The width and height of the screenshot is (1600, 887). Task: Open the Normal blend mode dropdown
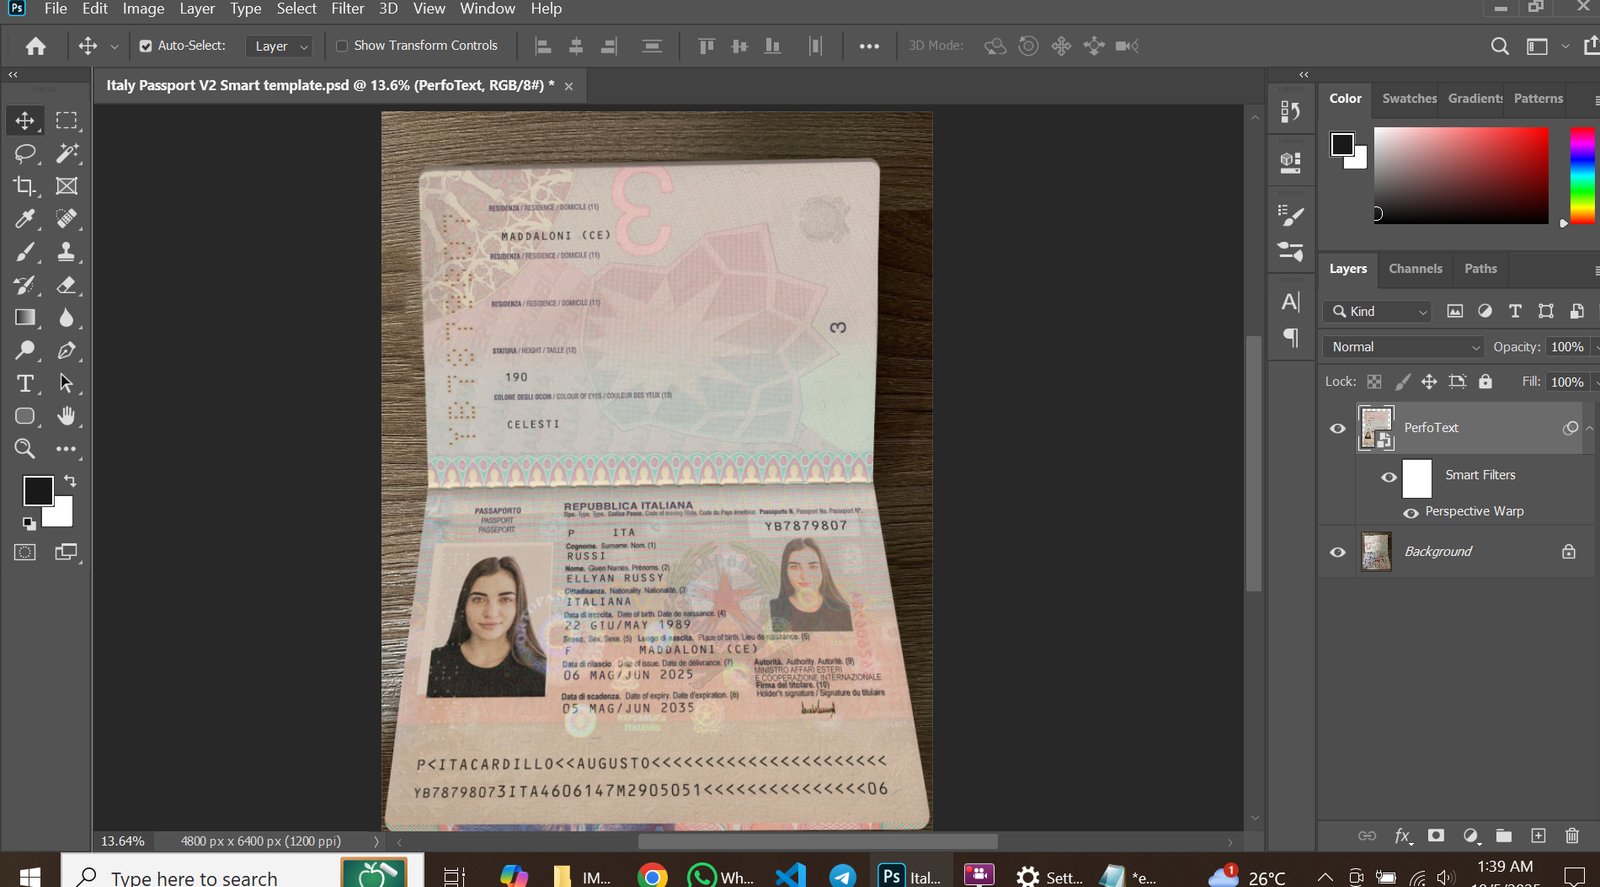[1404, 347]
